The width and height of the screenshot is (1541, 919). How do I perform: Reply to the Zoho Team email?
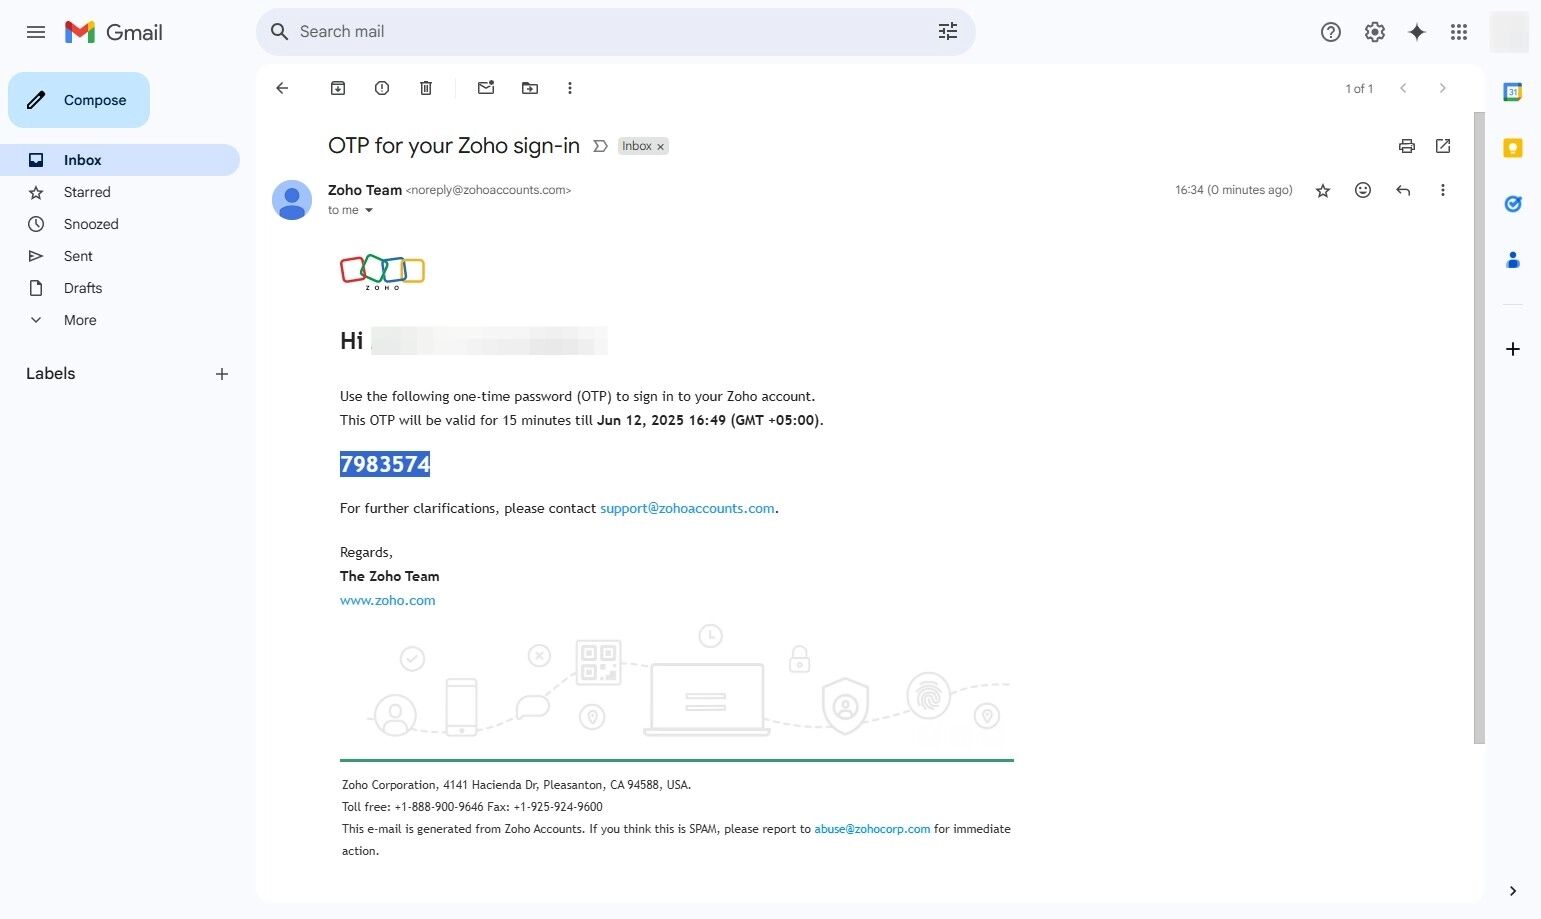click(x=1403, y=190)
